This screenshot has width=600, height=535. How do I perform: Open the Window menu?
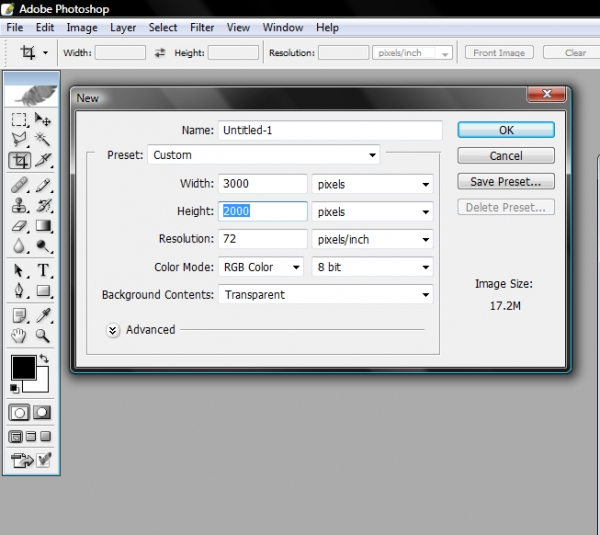pyautogui.click(x=283, y=28)
